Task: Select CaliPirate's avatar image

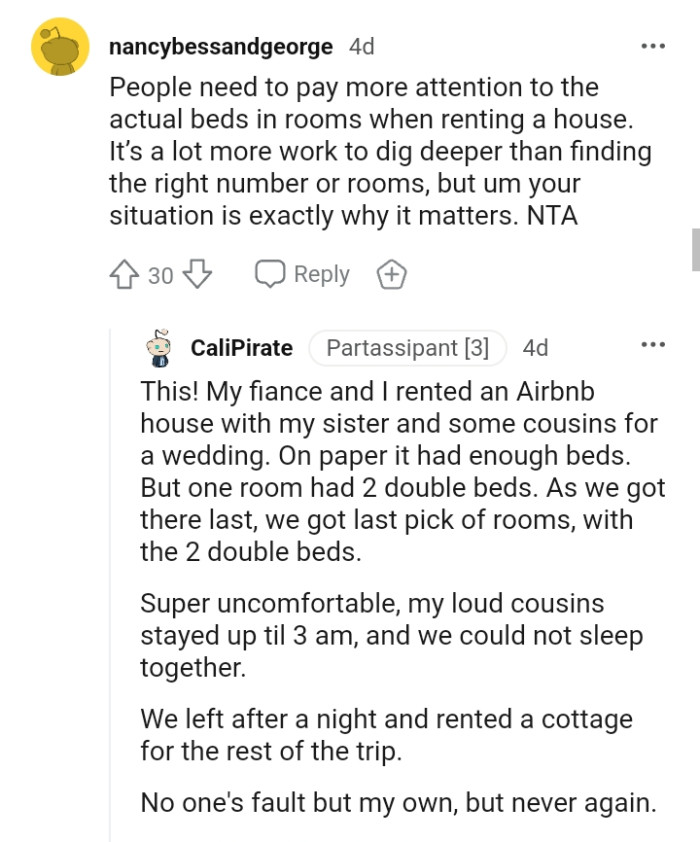Action: pyautogui.click(x=158, y=348)
